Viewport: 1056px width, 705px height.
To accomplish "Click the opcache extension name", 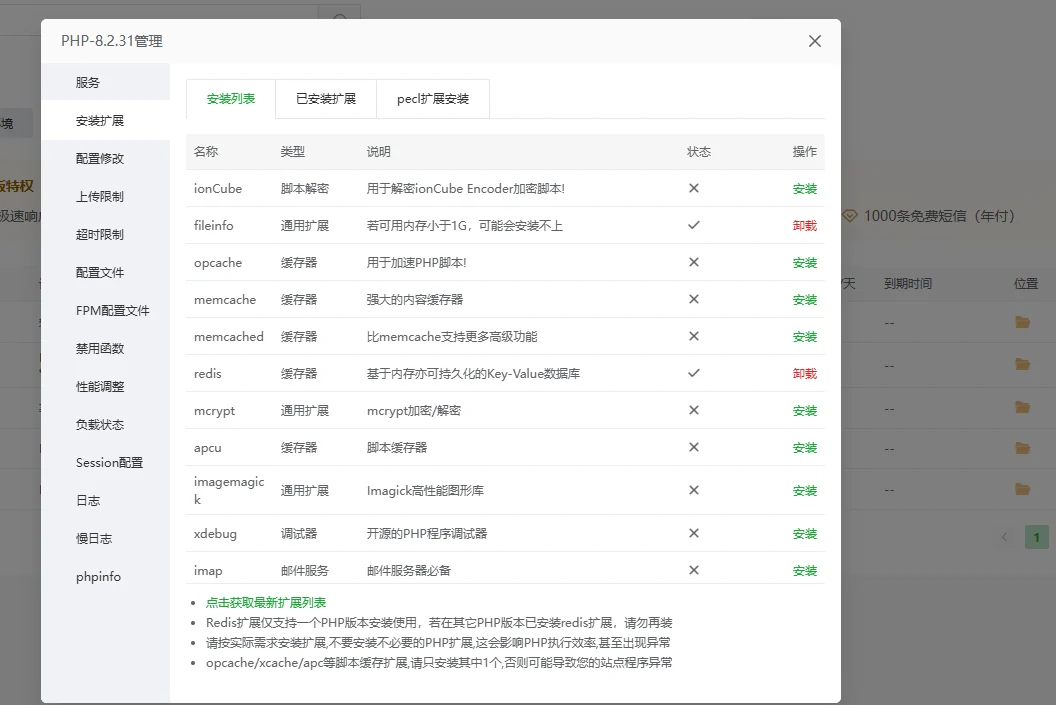I will click(218, 263).
